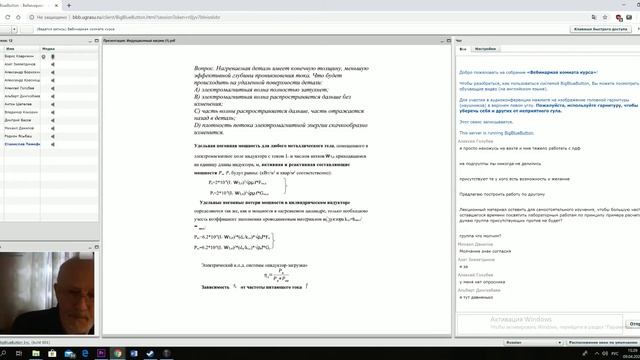Open File Explorer from the taskbar
Image resolution: width=640 pixels, height=360 pixels.
[x=36, y=353]
